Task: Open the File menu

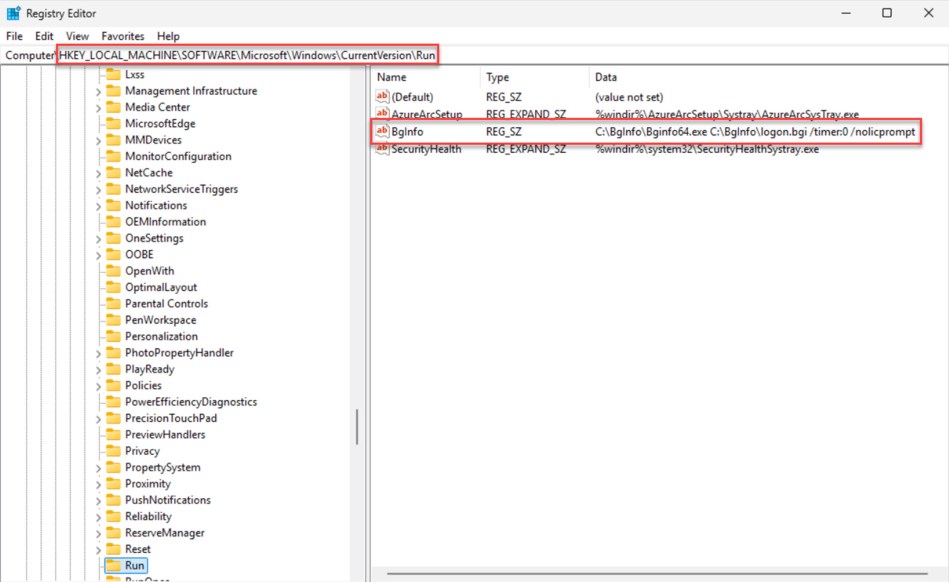Action: [x=15, y=36]
